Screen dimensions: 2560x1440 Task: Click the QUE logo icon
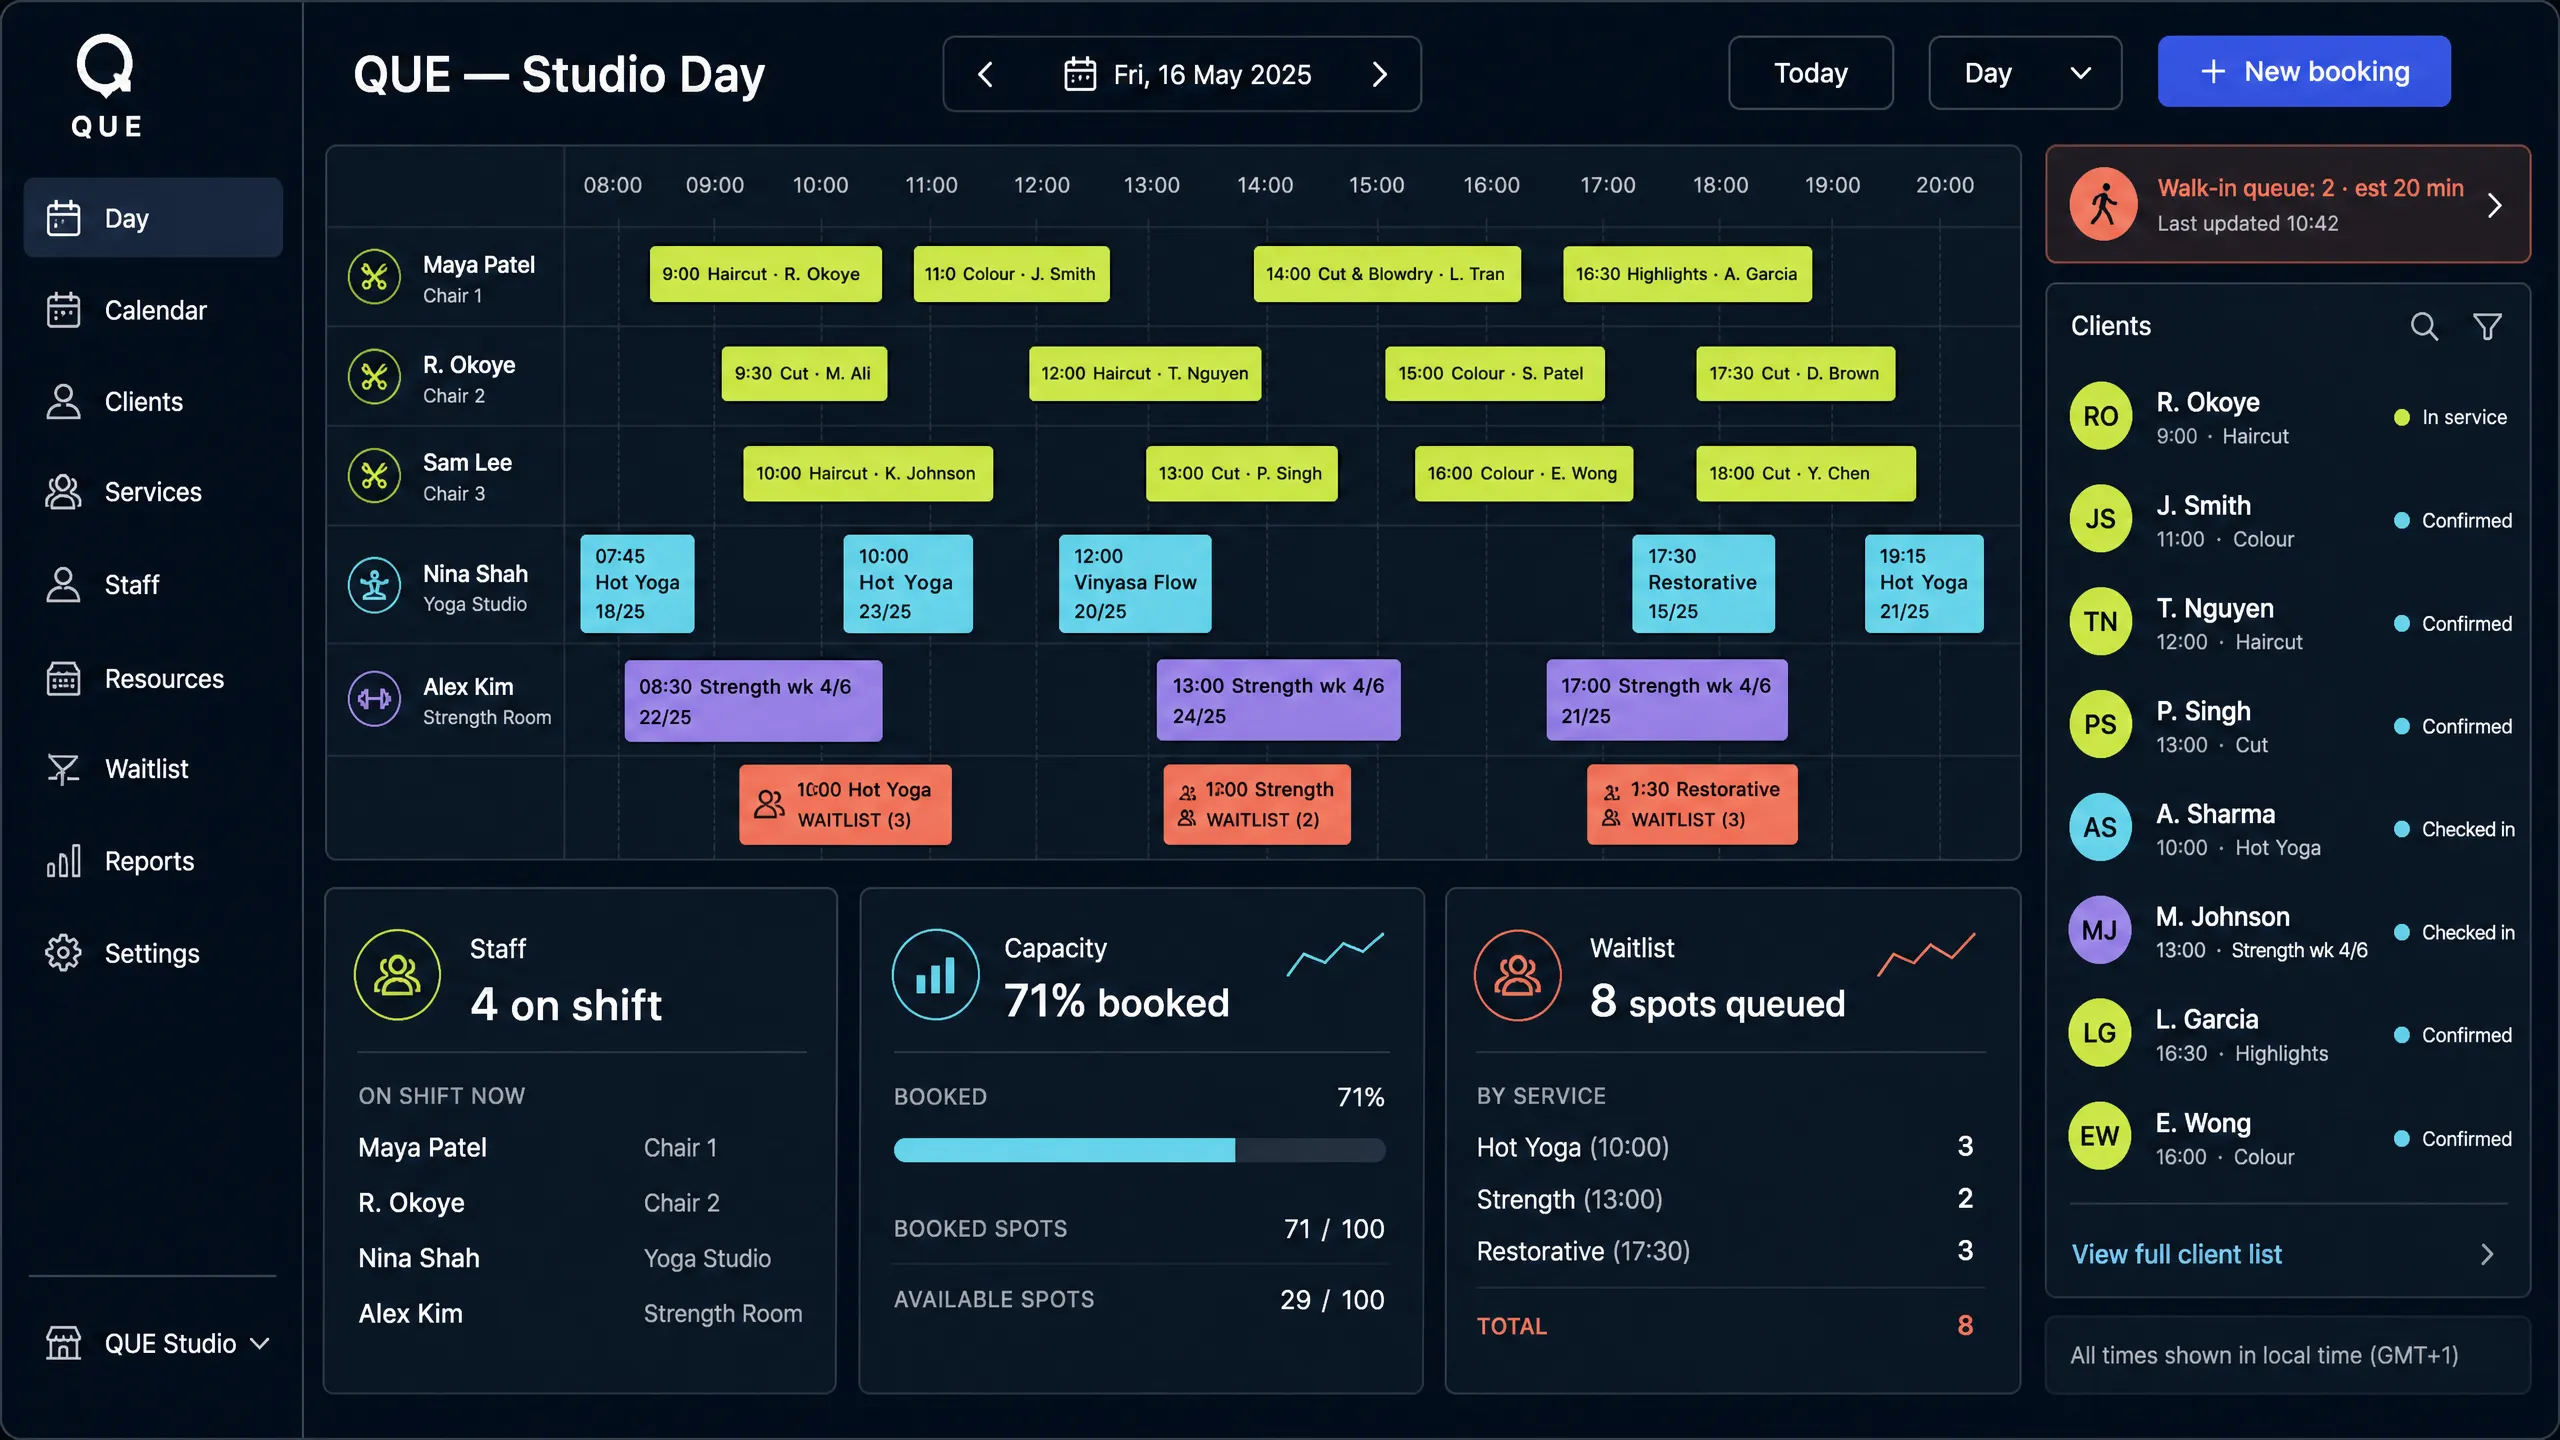105,66
